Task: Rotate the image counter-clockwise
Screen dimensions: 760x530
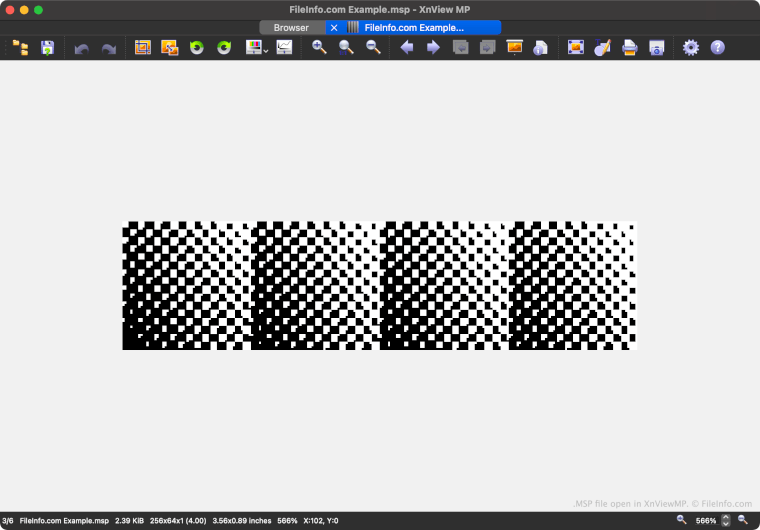Action: (x=197, y=48)
